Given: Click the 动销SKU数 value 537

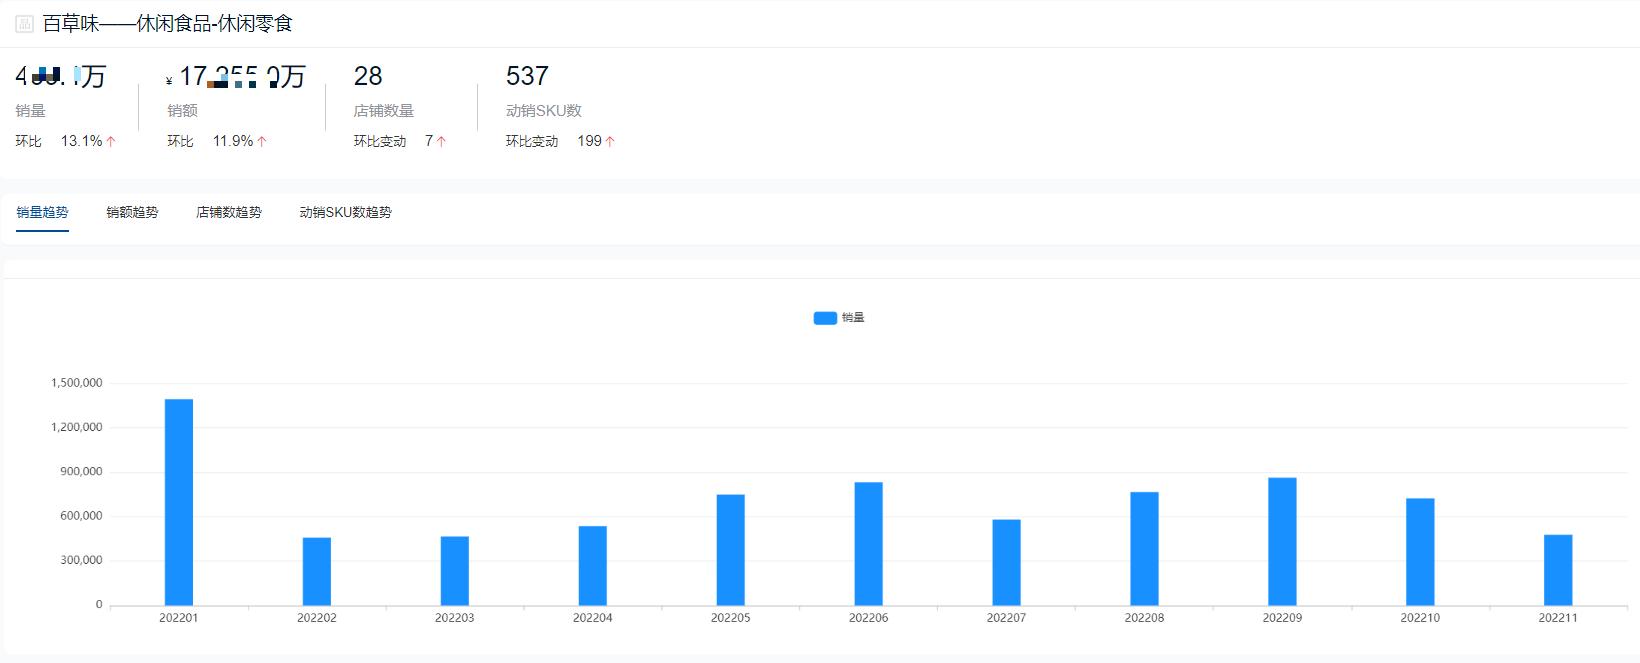Looking at the screenshot, I should pos(527,76).
